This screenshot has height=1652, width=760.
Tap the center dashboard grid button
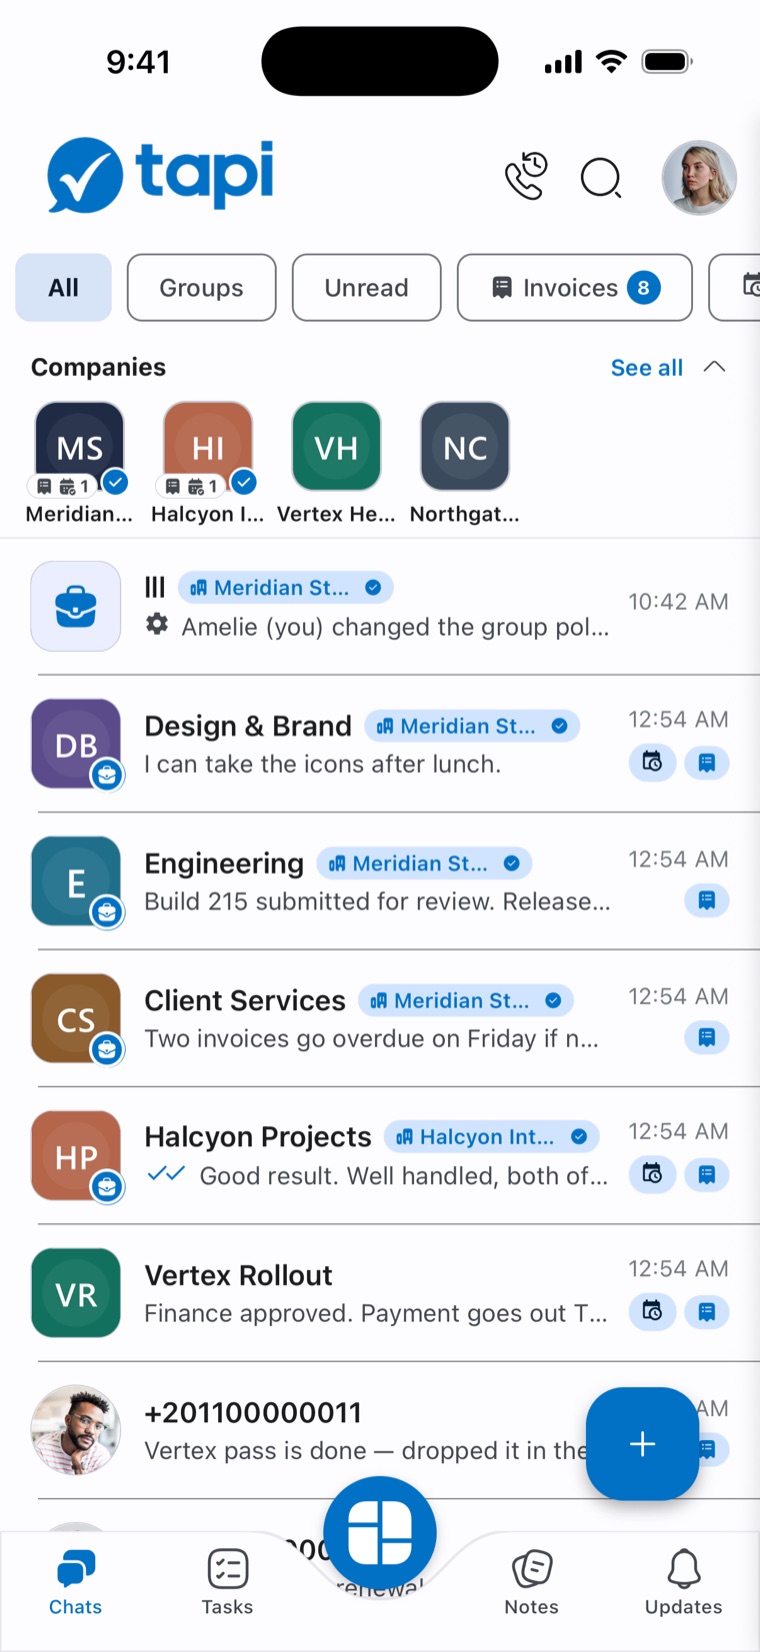380,1532
